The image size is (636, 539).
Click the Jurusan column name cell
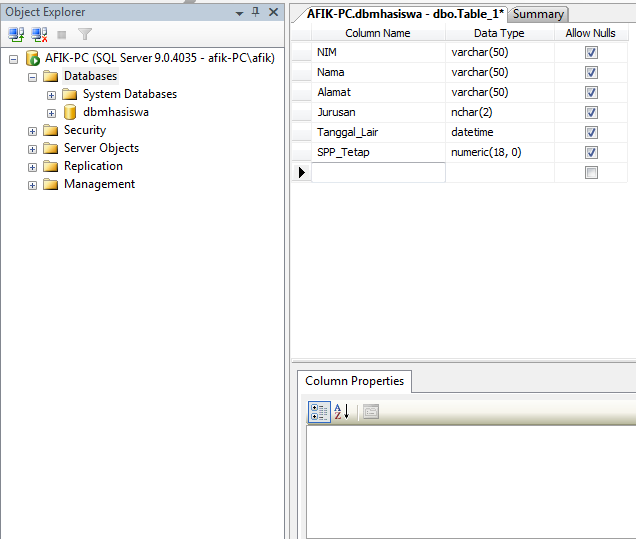click(378, 112)
